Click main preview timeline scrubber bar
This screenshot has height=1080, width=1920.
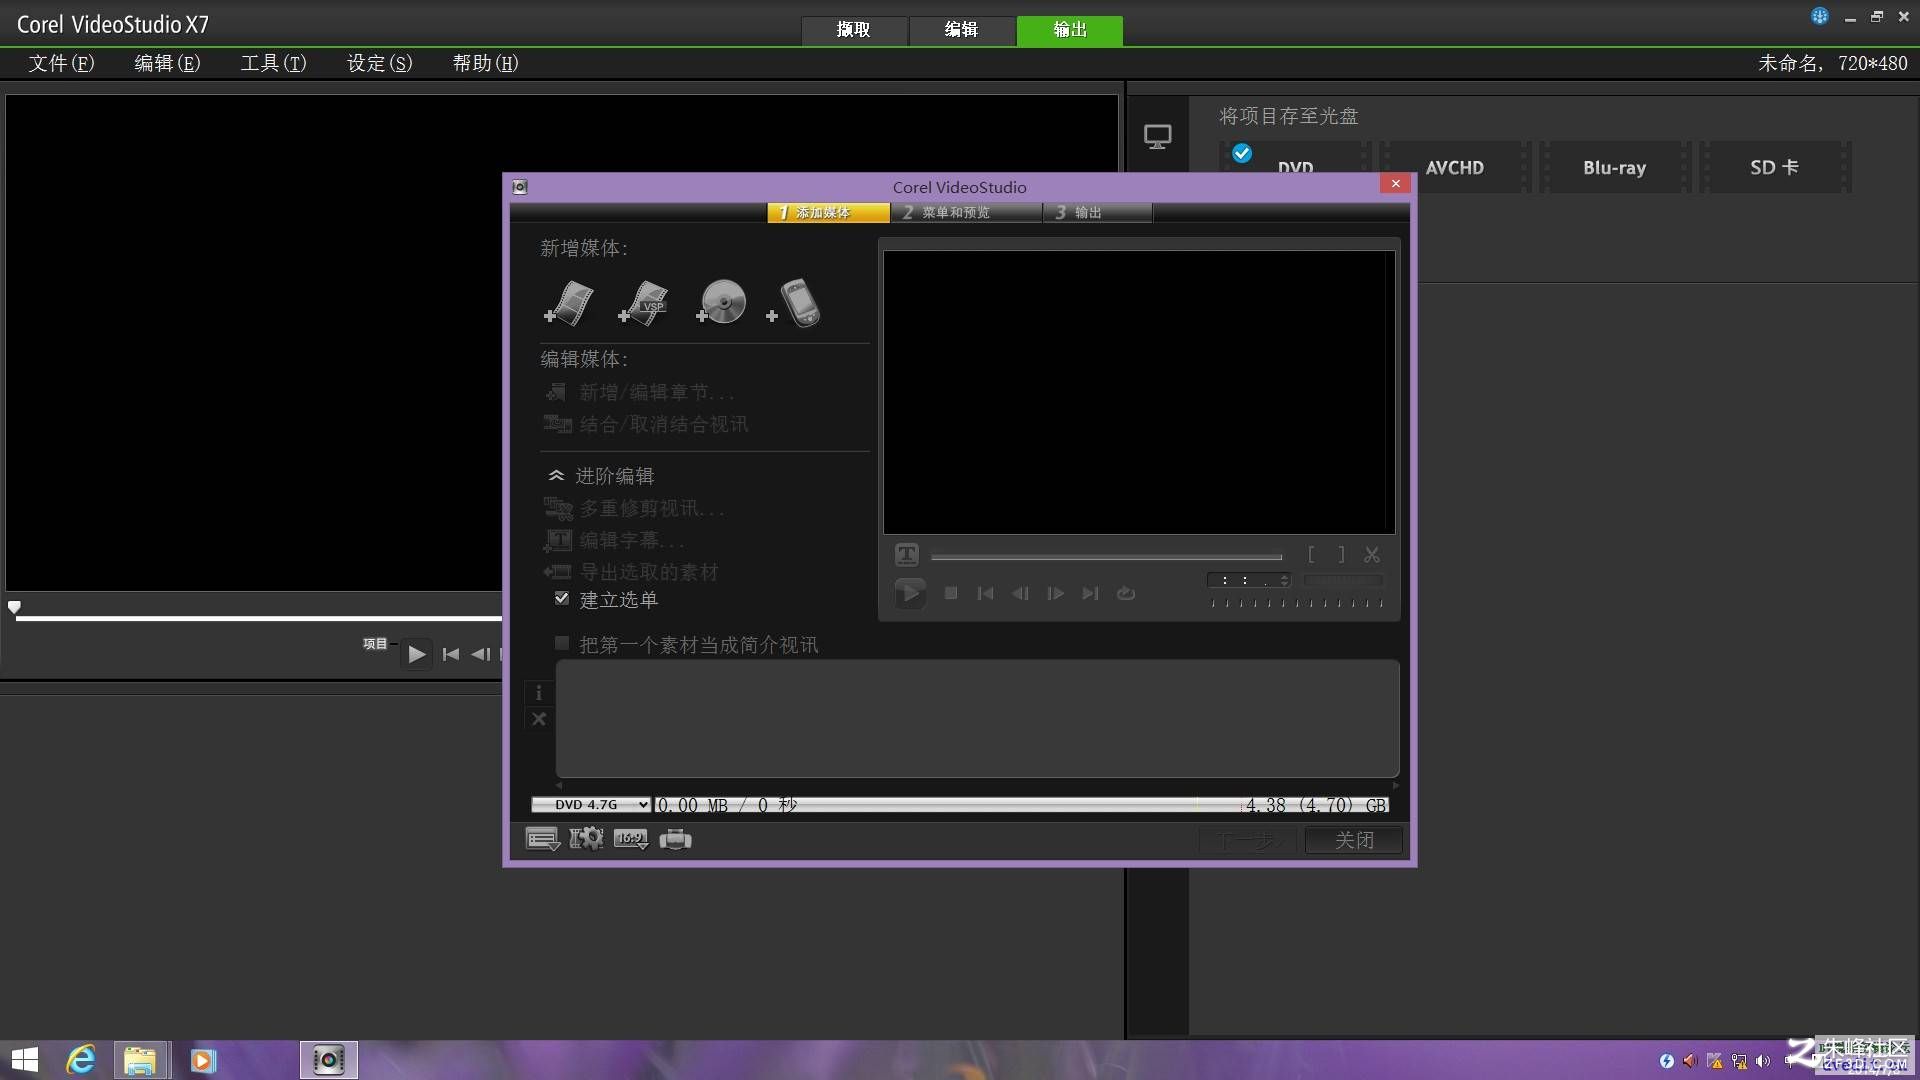pos(258,618)
